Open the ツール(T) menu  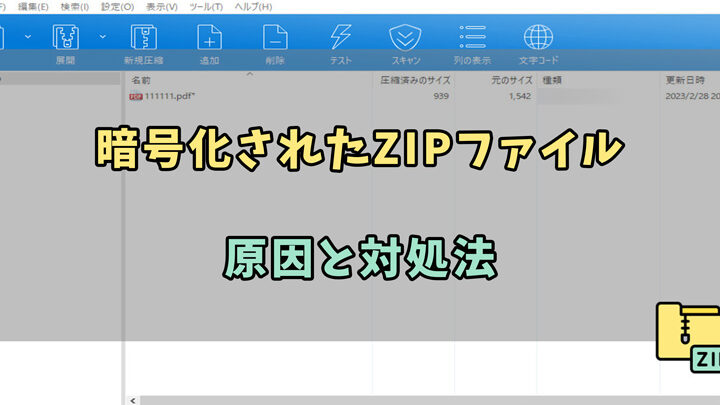[x=206, y=7]
